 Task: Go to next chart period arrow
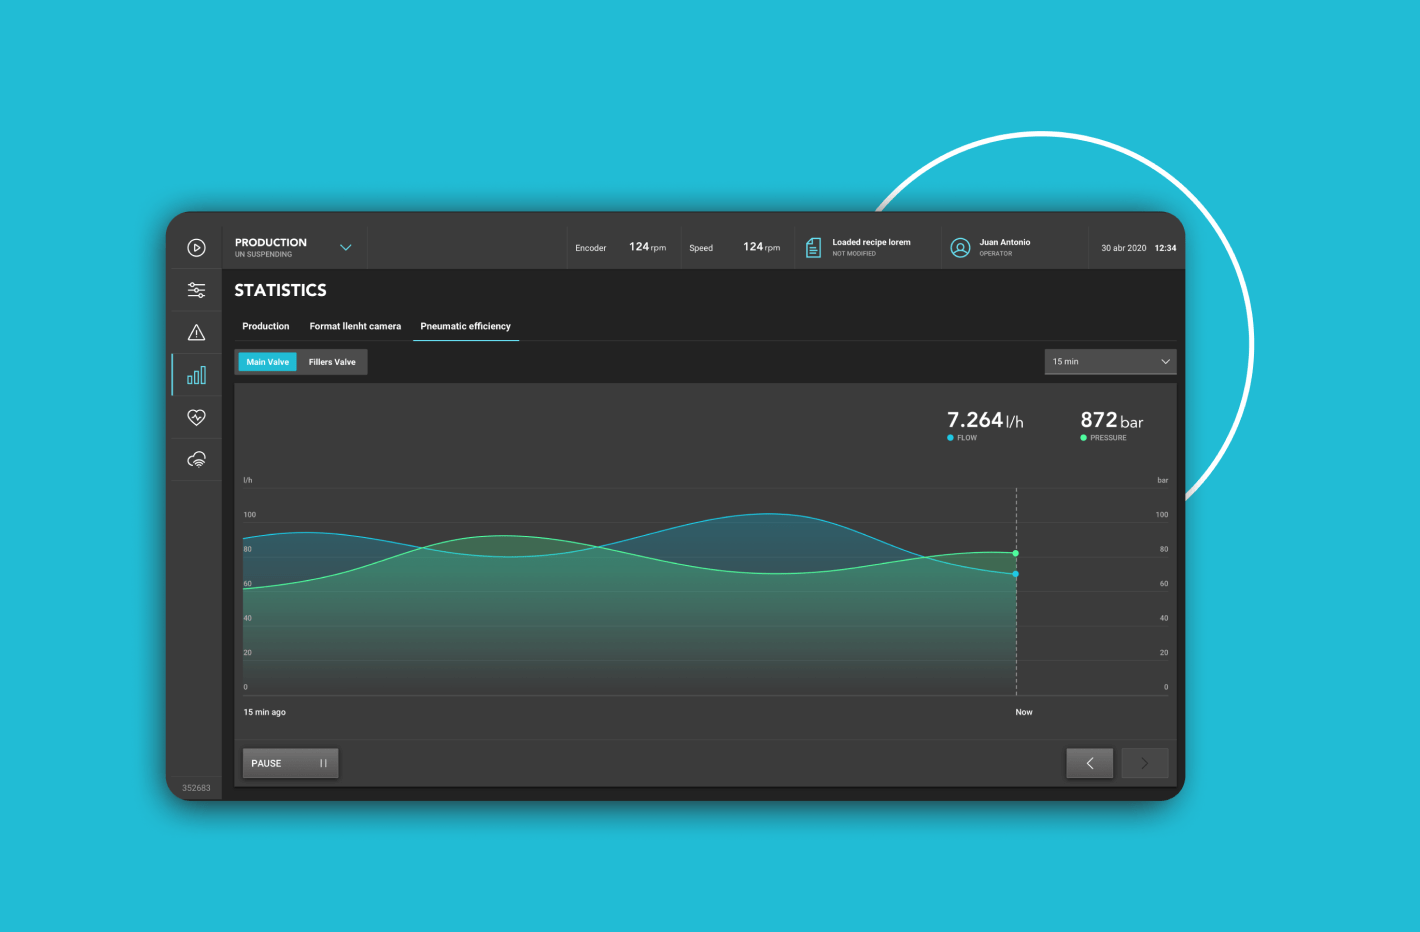(1144, 763)
